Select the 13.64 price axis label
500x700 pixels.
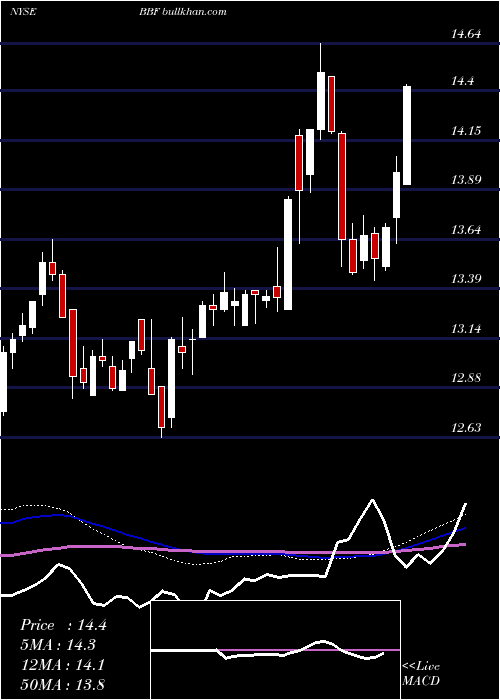pyautogui.click(x=466, y=230)
